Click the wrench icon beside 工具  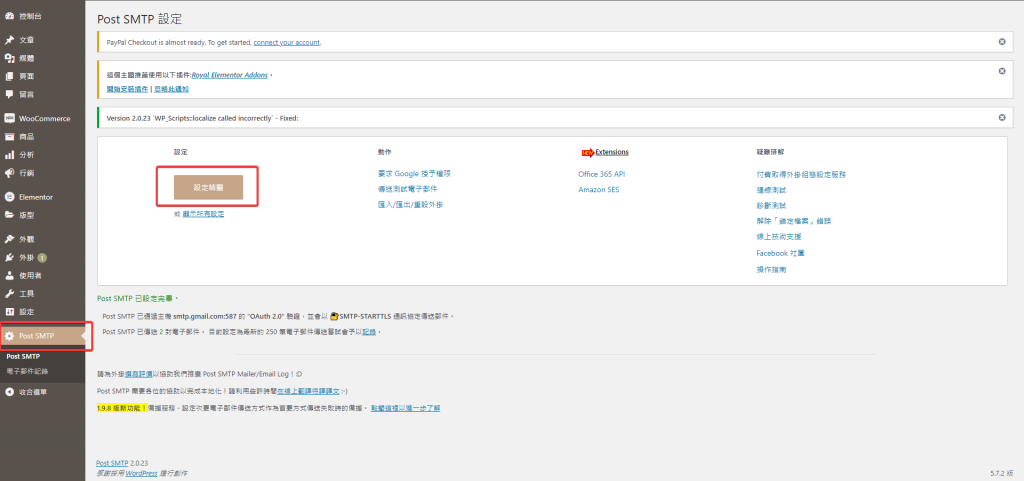point(10,293)
